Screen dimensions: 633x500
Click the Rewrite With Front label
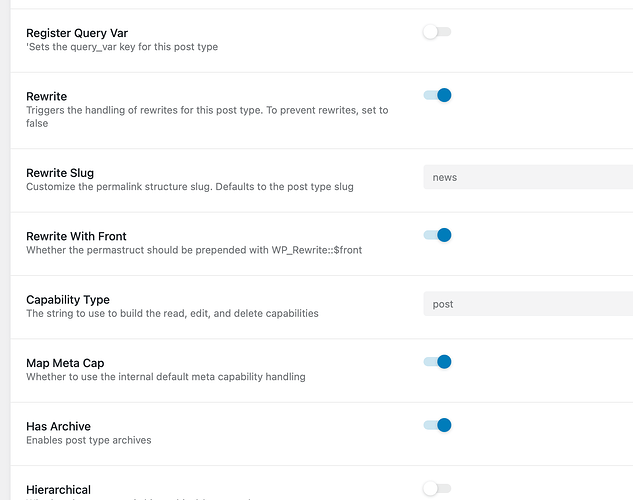pos(76,236)
